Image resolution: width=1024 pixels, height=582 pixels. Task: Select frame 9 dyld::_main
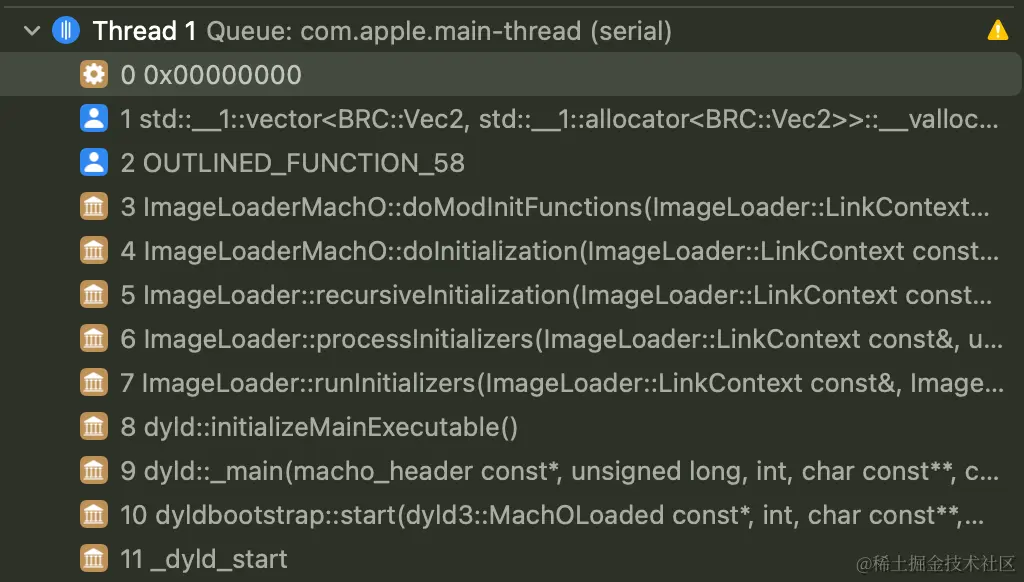(511, 471)
